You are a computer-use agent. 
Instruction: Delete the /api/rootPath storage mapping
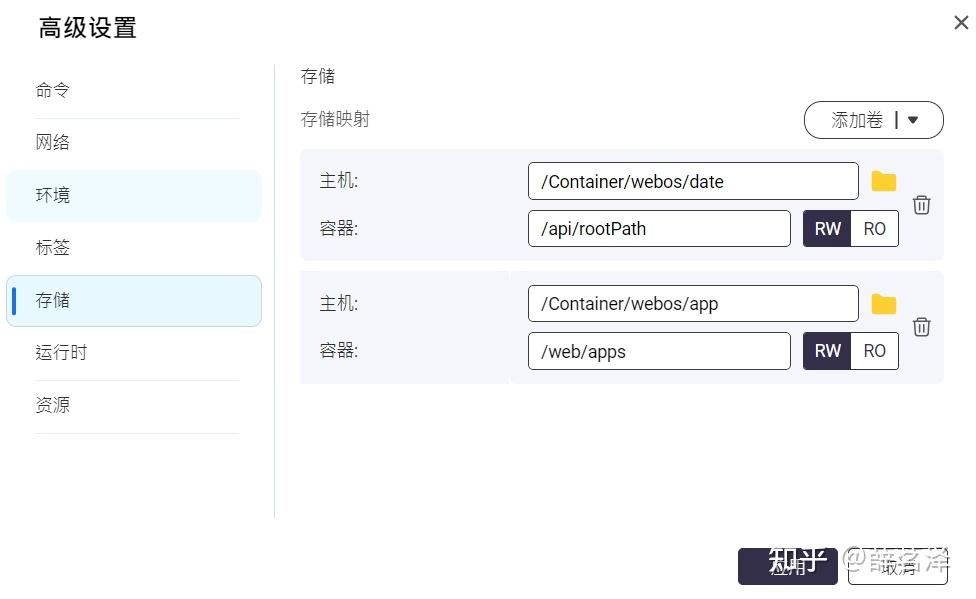pyautogui.click(x=921, y=205)
